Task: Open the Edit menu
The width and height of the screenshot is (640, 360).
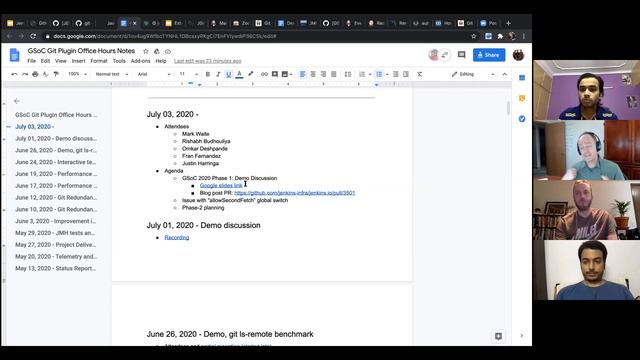Action: coord(45,61)
